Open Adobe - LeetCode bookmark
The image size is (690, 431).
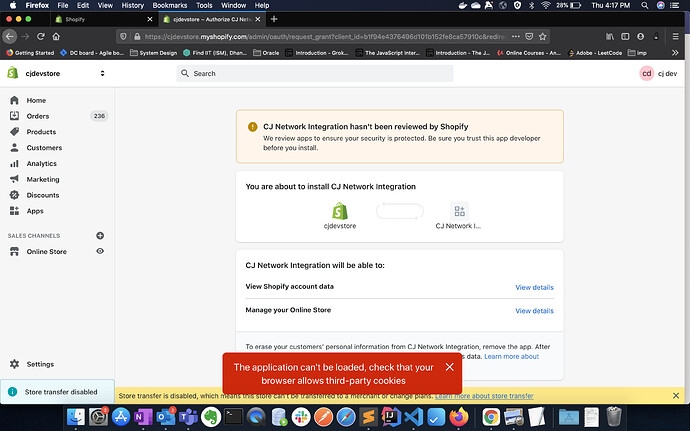coord(595,53)
